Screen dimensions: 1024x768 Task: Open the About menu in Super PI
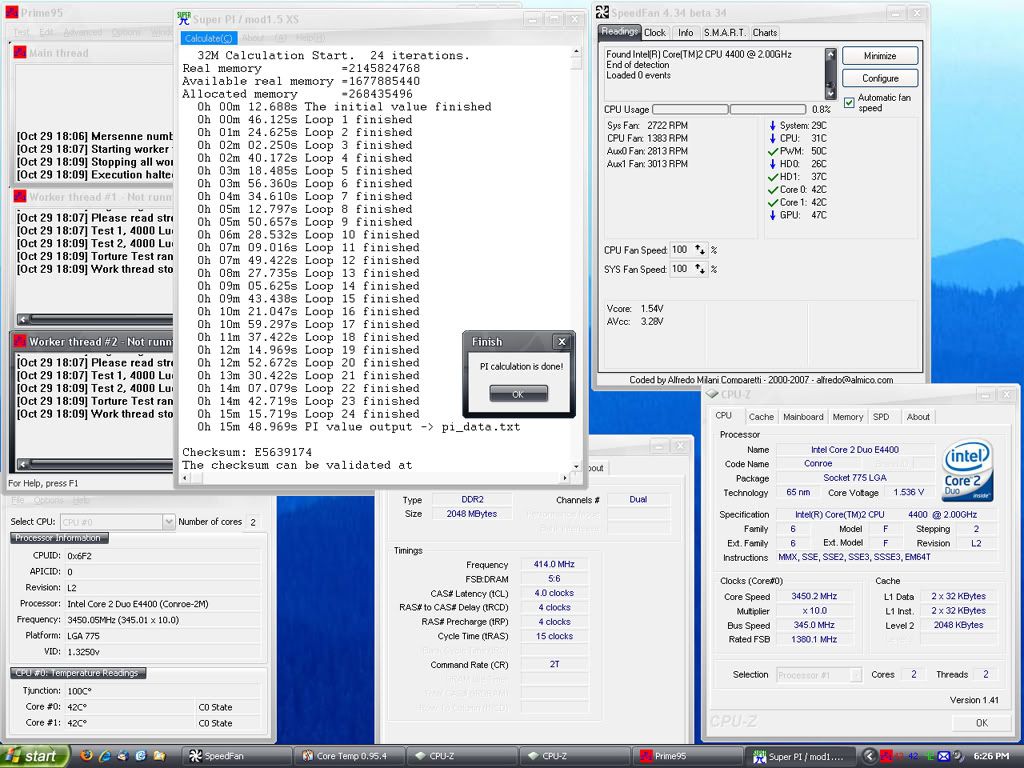tap(253, 39)
